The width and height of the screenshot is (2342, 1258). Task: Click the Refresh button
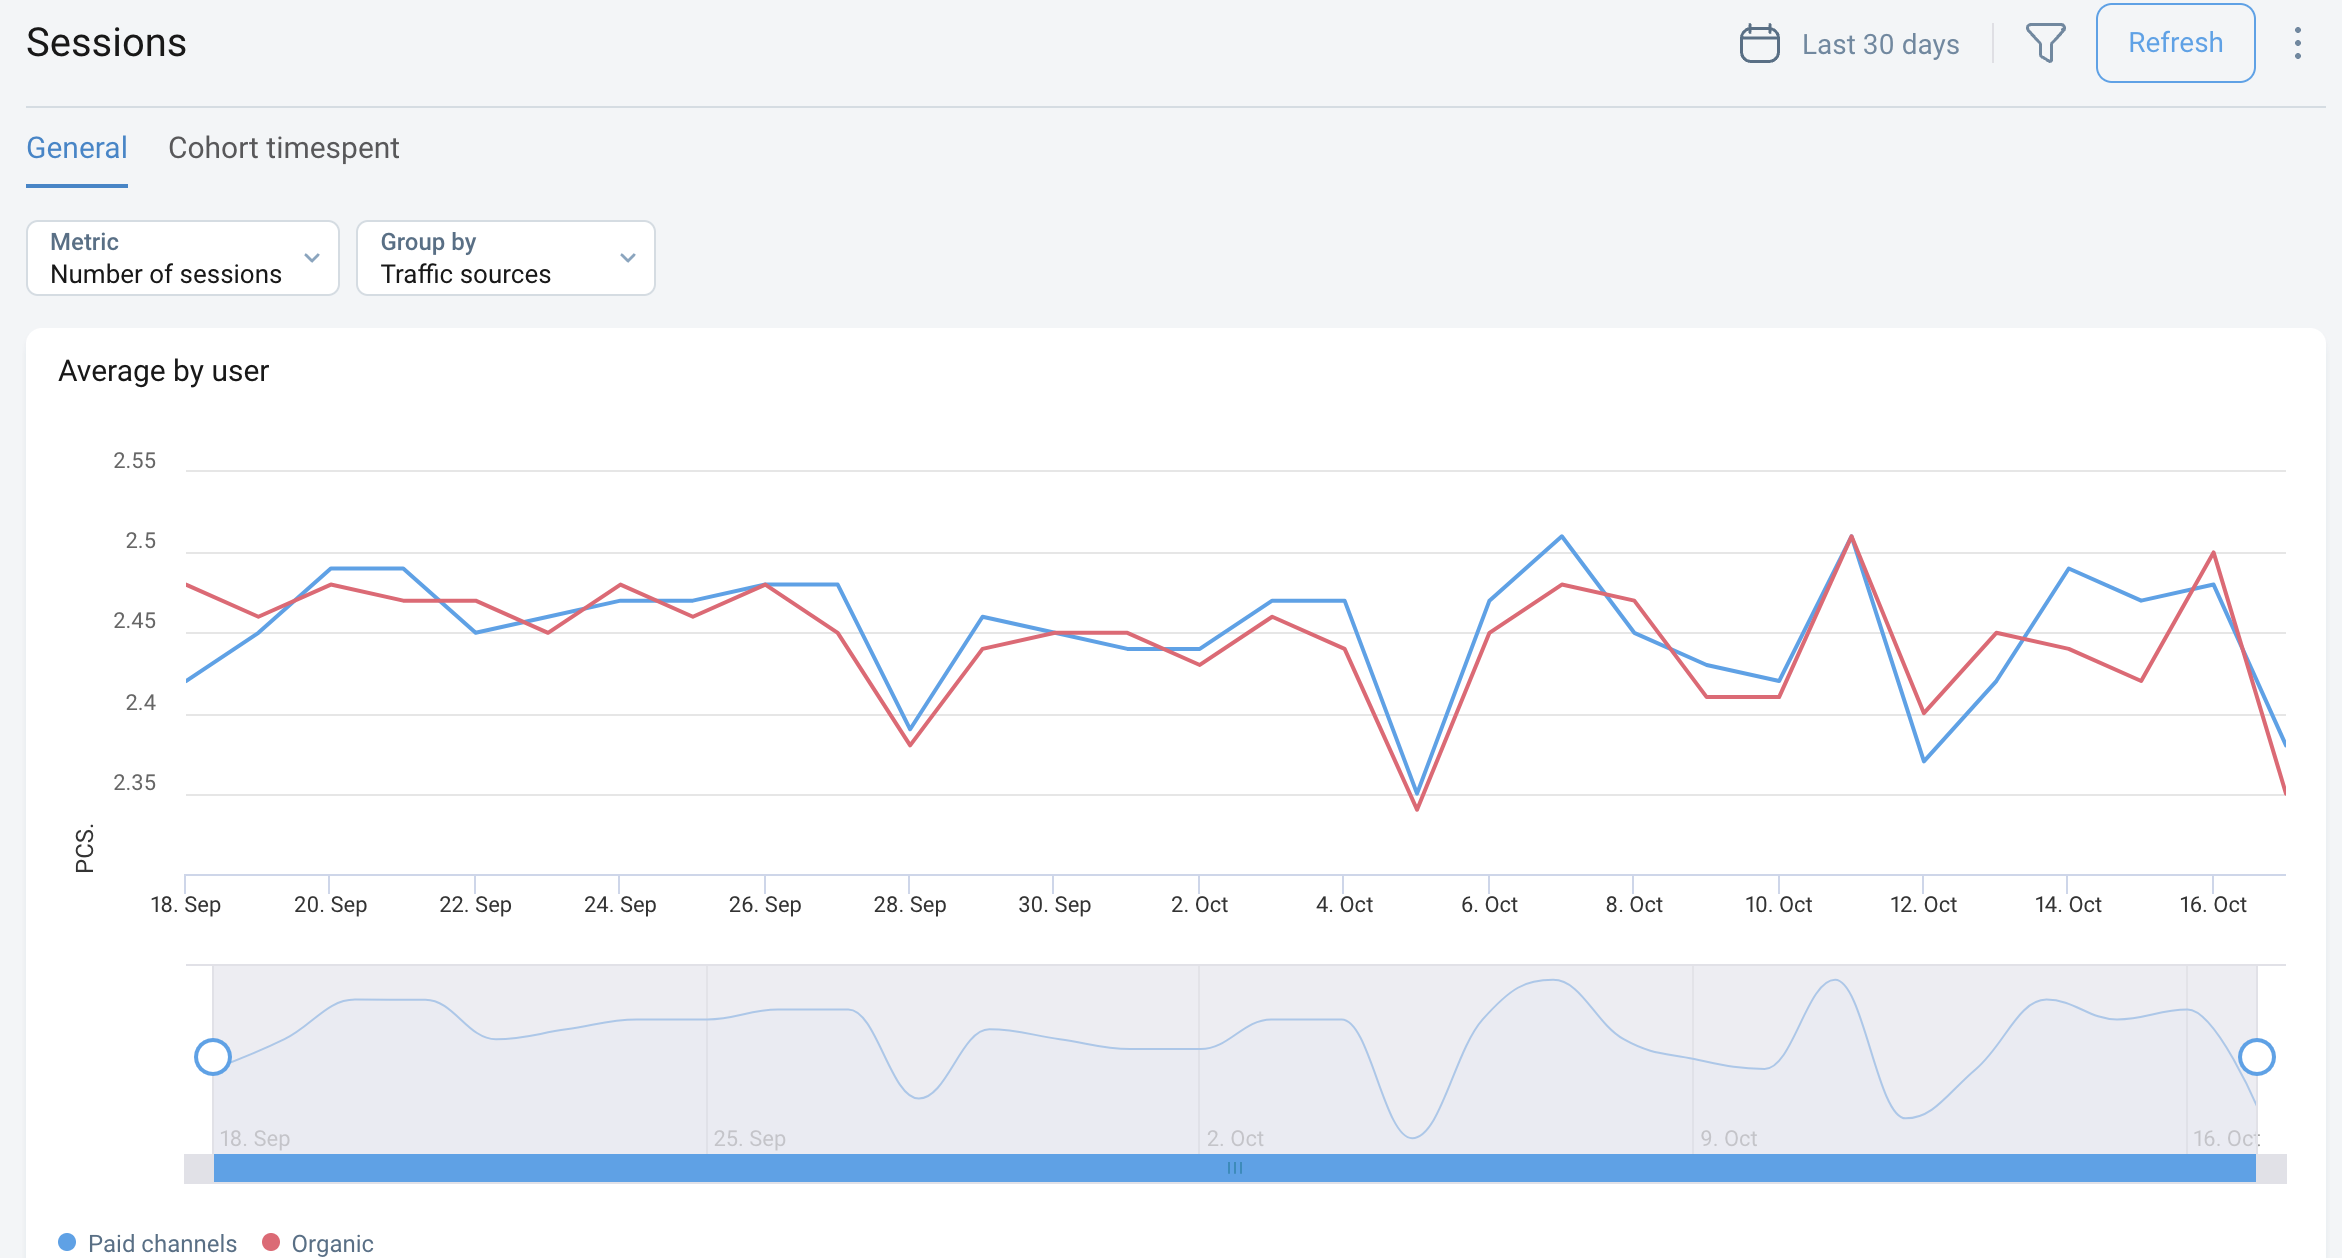point(2175,43)
